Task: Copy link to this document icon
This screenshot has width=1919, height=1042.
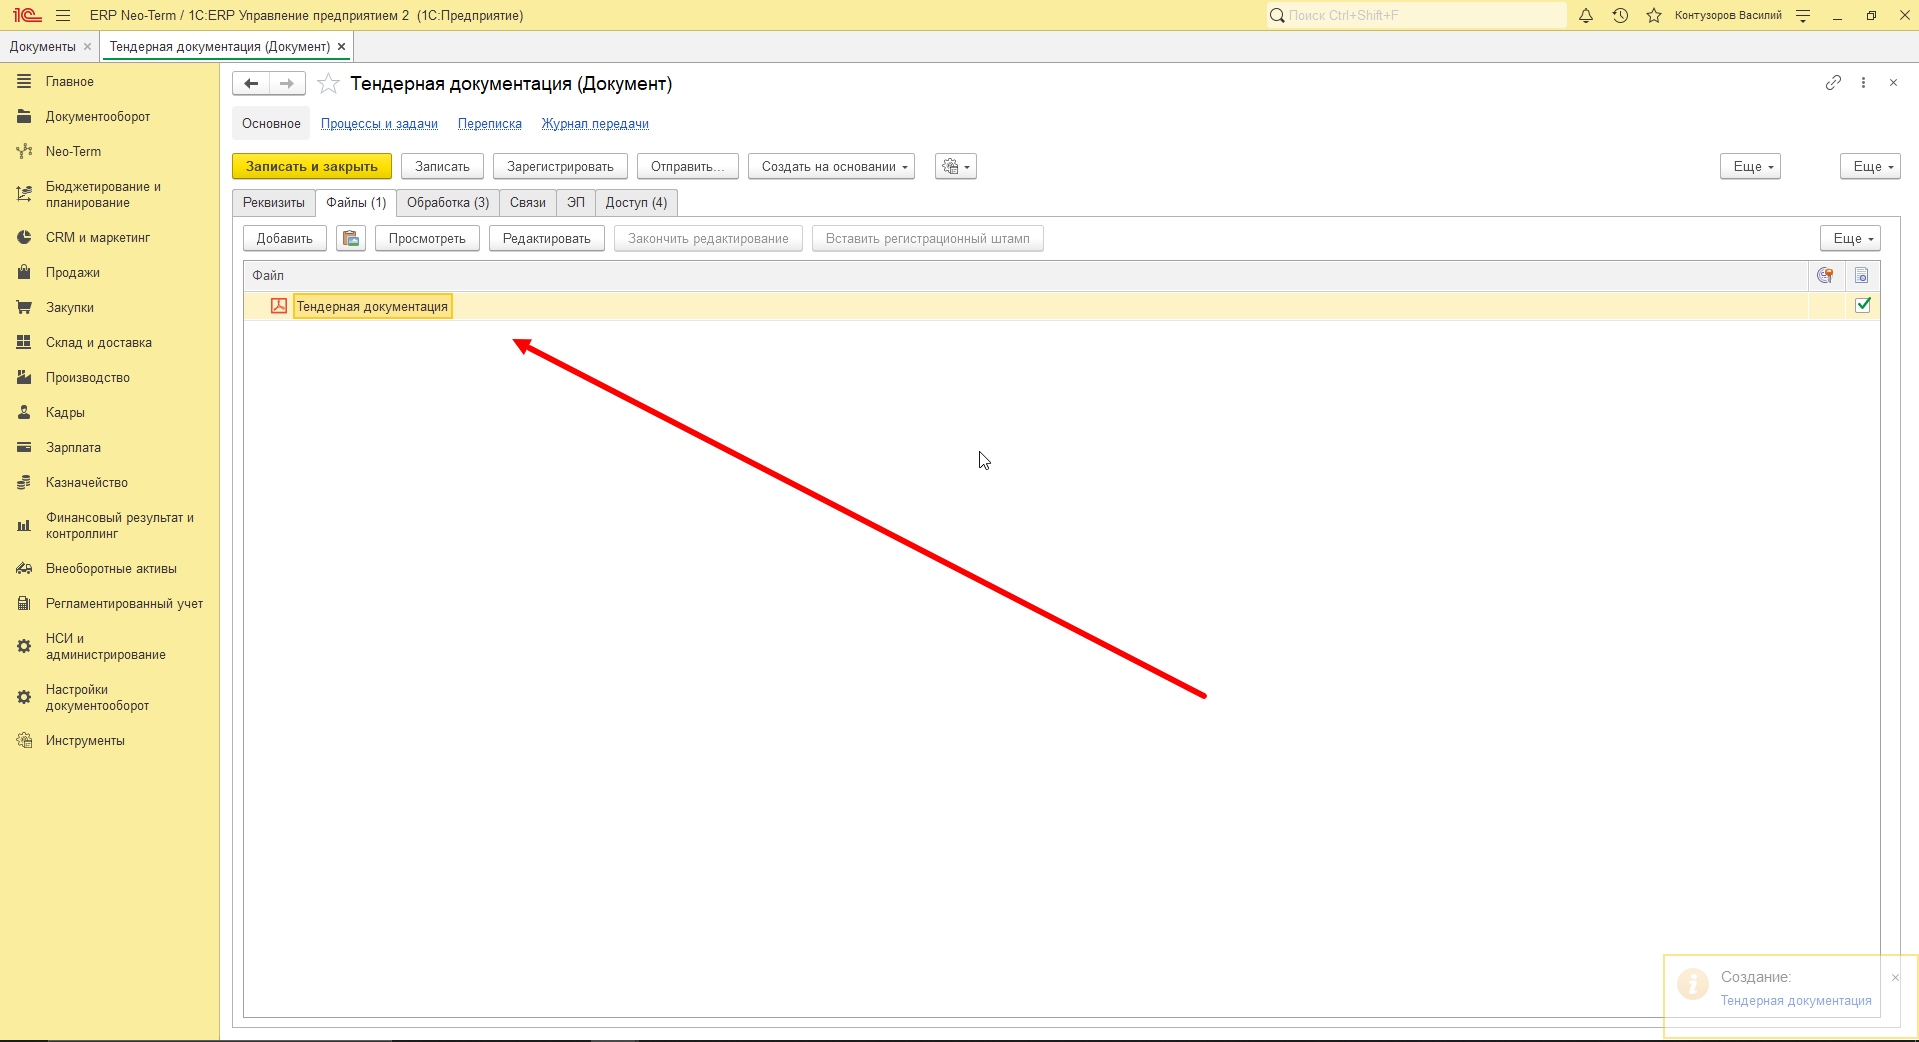Action: coord(1833,83)
